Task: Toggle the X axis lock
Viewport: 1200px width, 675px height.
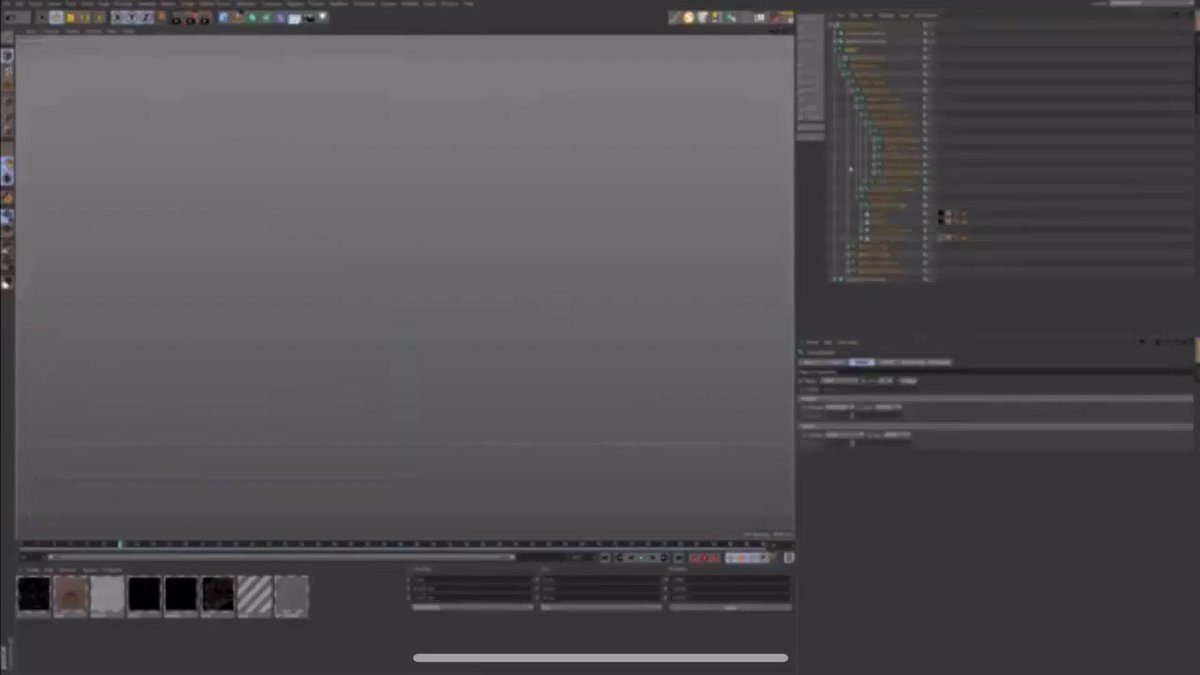Action: (x=117, y=17)
